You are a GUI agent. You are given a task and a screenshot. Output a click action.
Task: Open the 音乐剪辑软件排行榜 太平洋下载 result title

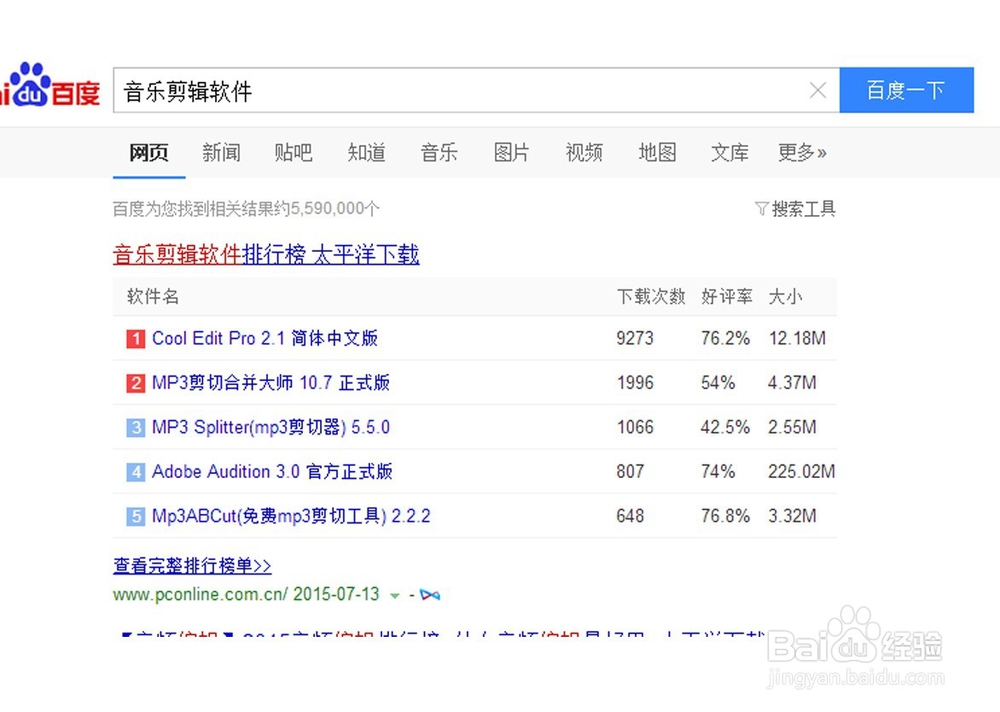click(266, 255)
